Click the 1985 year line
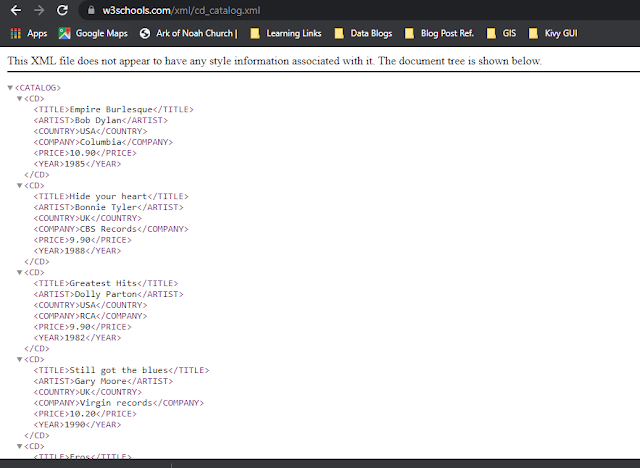The height and width of the screenshot is (468, 640). point(77,164)
